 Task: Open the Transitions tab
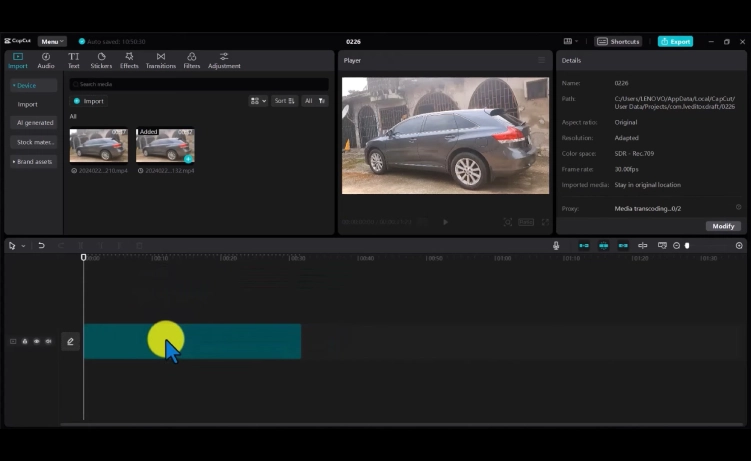160,61
